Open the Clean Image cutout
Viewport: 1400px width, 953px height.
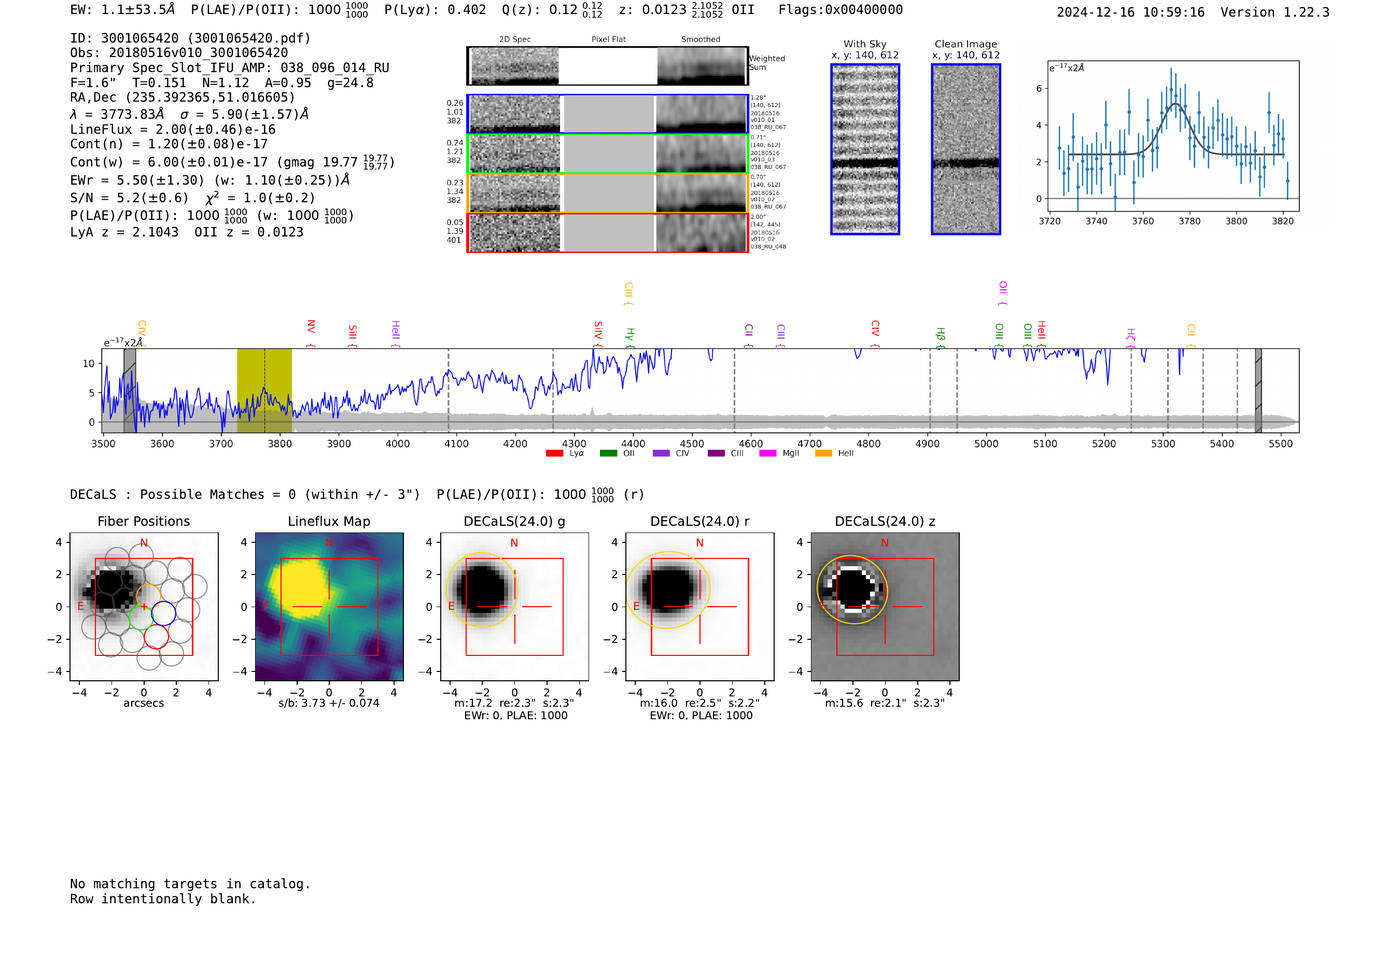[966, 149]
